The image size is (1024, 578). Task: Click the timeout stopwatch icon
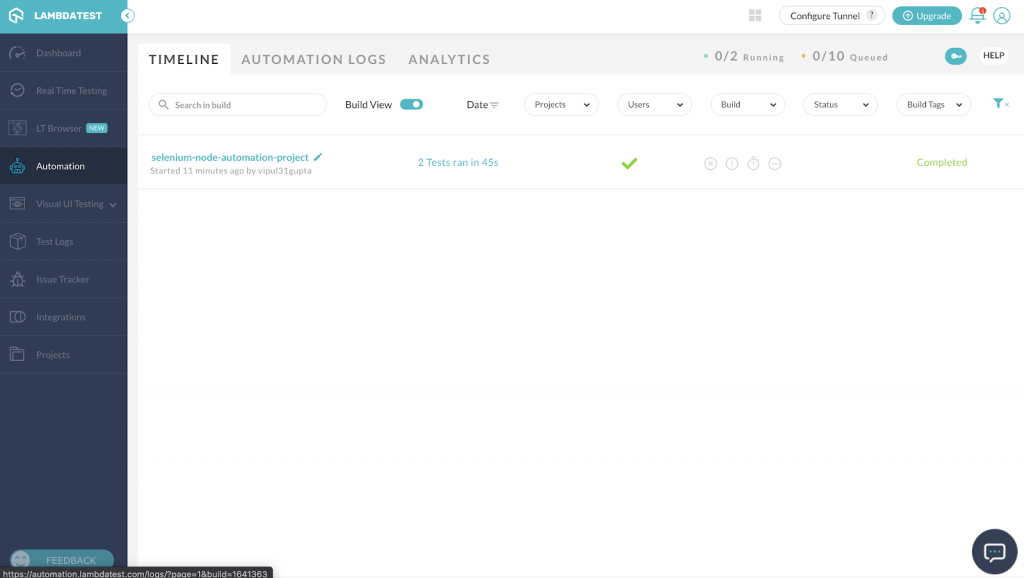pos(754,163)
